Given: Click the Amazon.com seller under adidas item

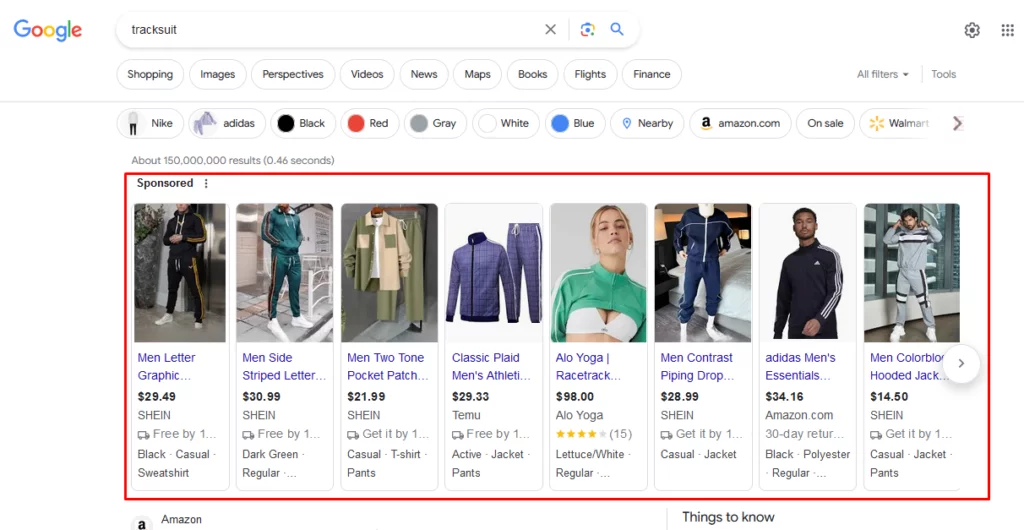Looking at the screenshot, I should [x=799, y=415].
